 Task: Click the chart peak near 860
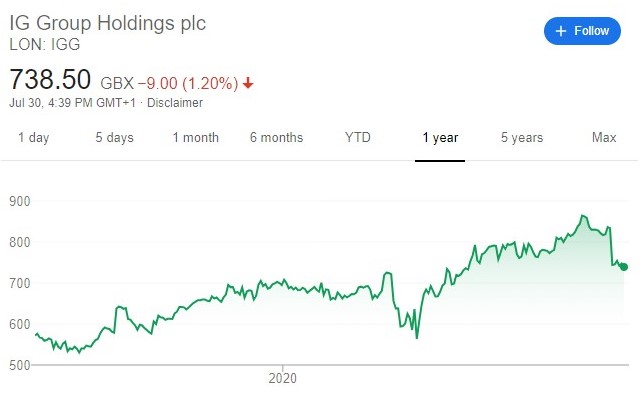[x=583, y=215]
